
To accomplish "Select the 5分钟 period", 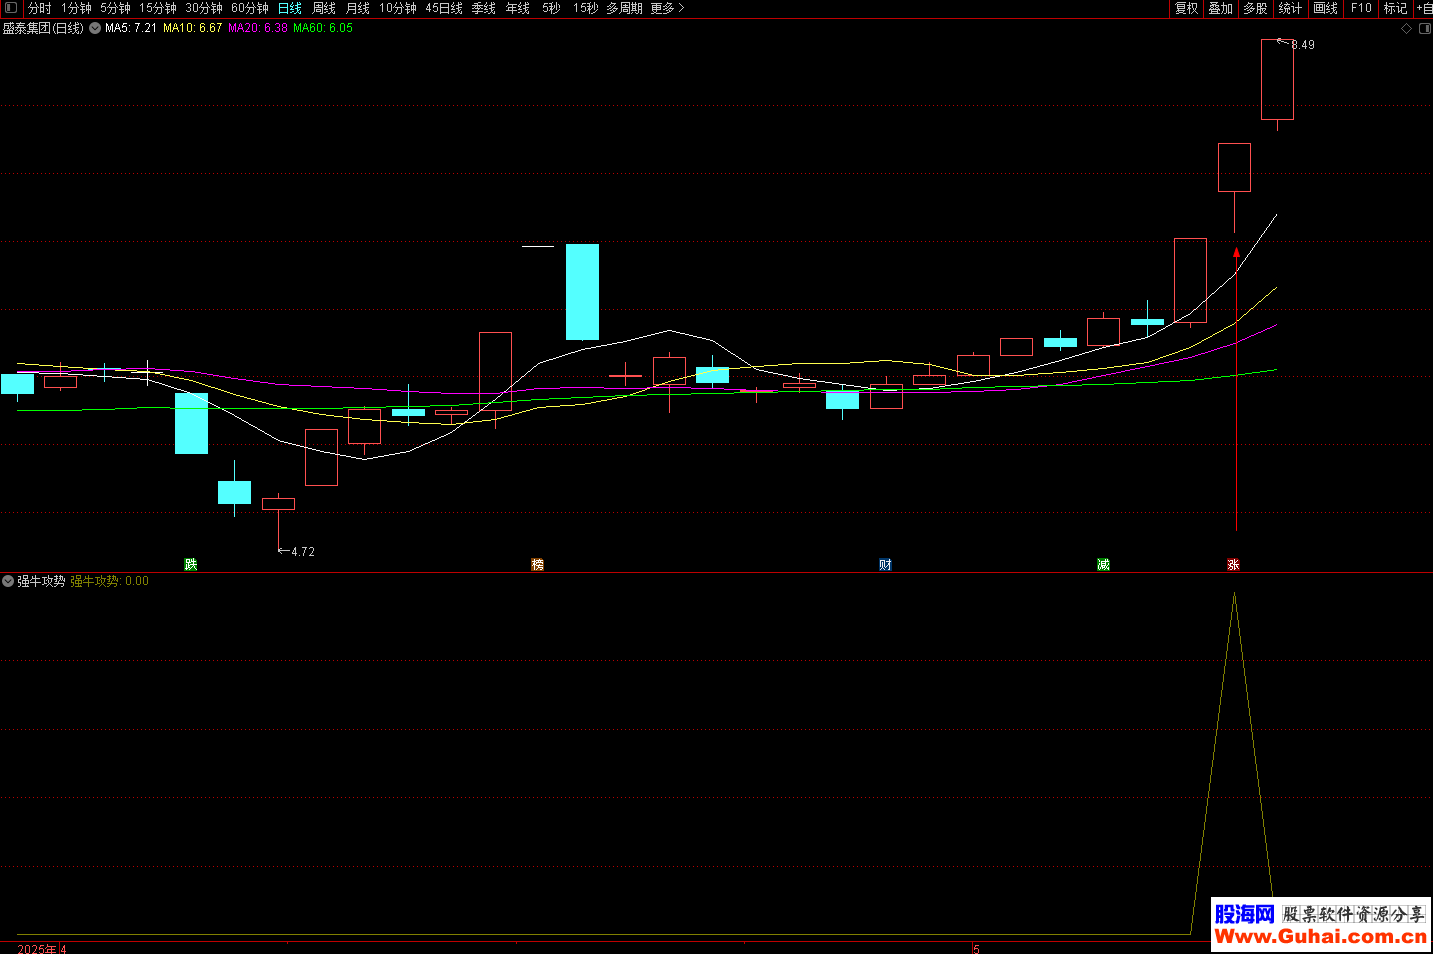I will tap(115, 8).
